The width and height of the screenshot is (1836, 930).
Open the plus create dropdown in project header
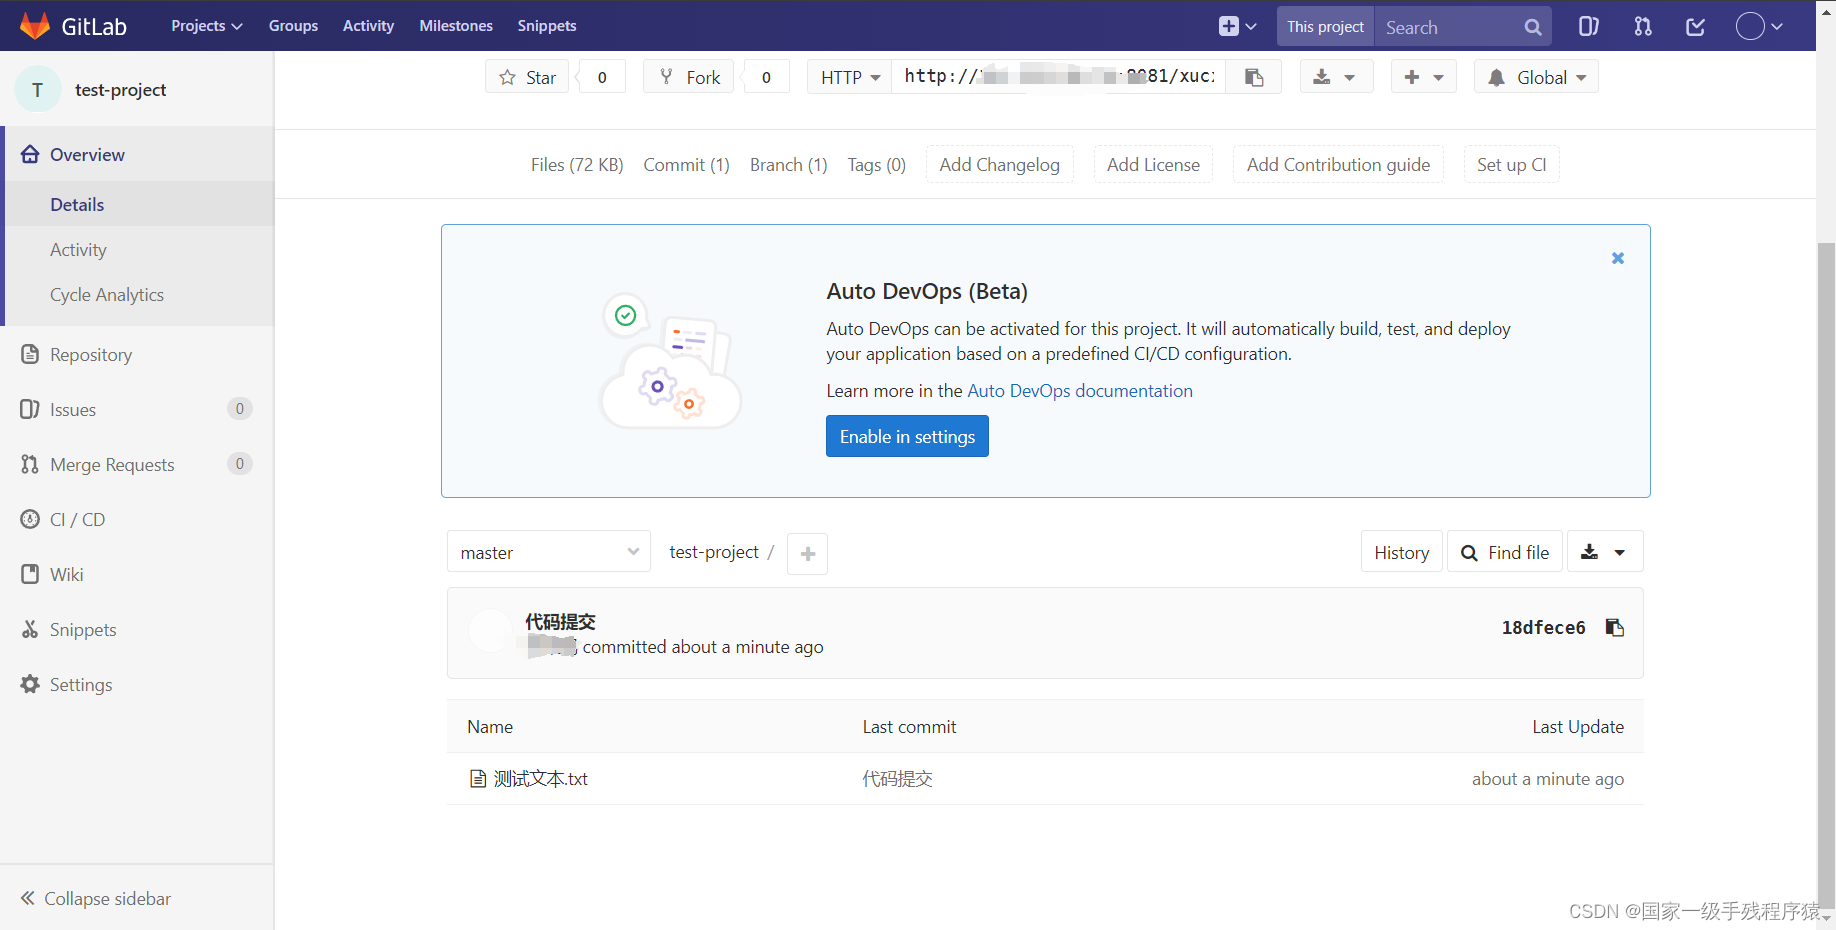(x=1424, y=77)
